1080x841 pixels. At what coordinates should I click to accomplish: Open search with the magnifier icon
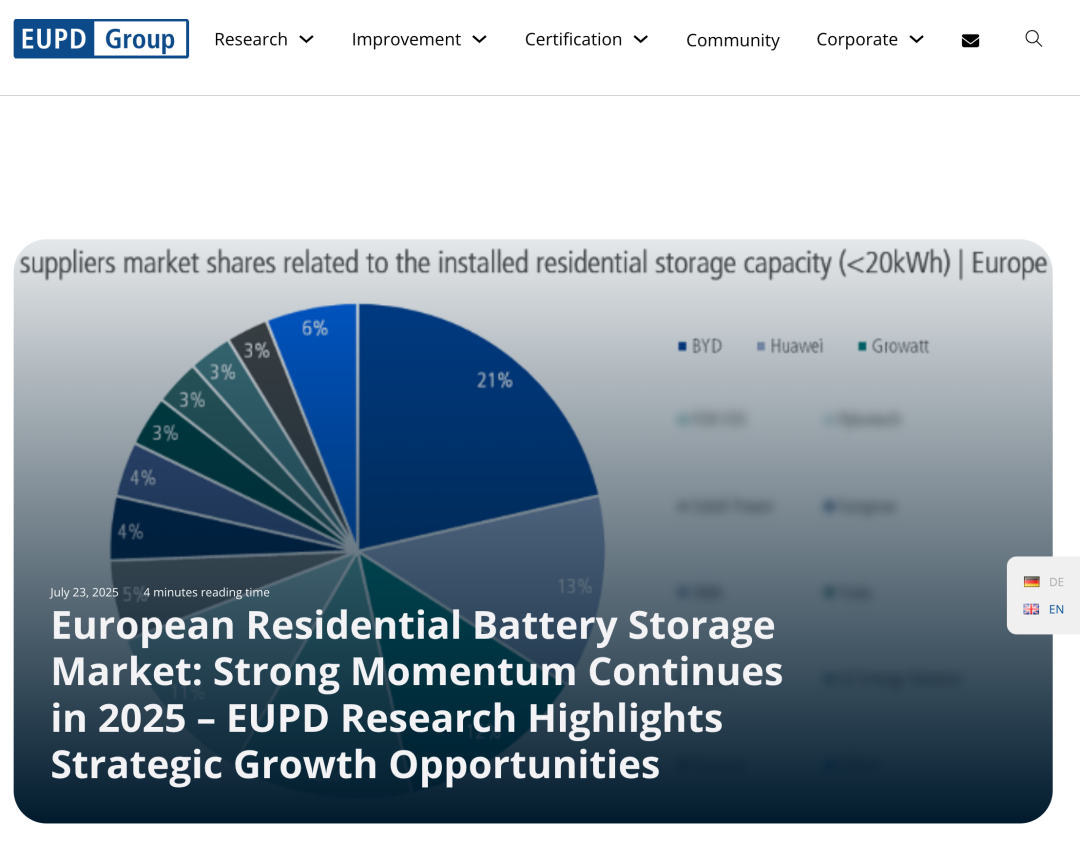point(1034,39)
